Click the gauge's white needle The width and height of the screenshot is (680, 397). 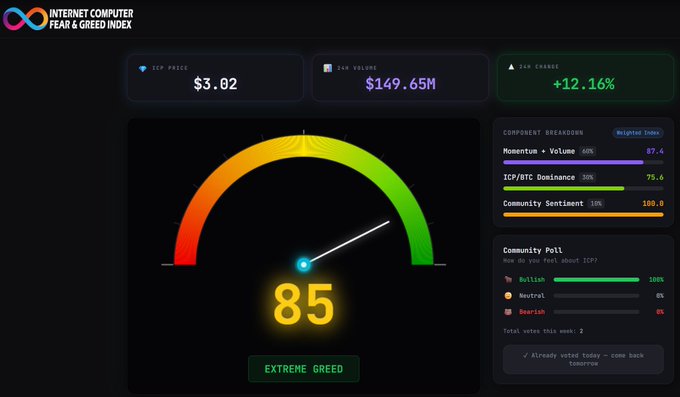[x=350, y=242]
